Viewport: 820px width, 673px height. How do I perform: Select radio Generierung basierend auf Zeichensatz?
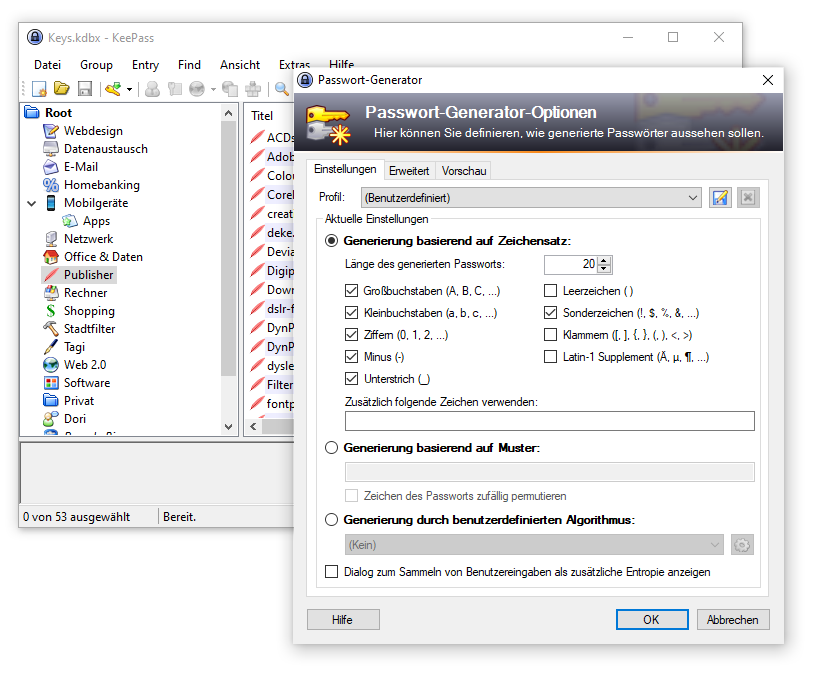click(332, 241)
